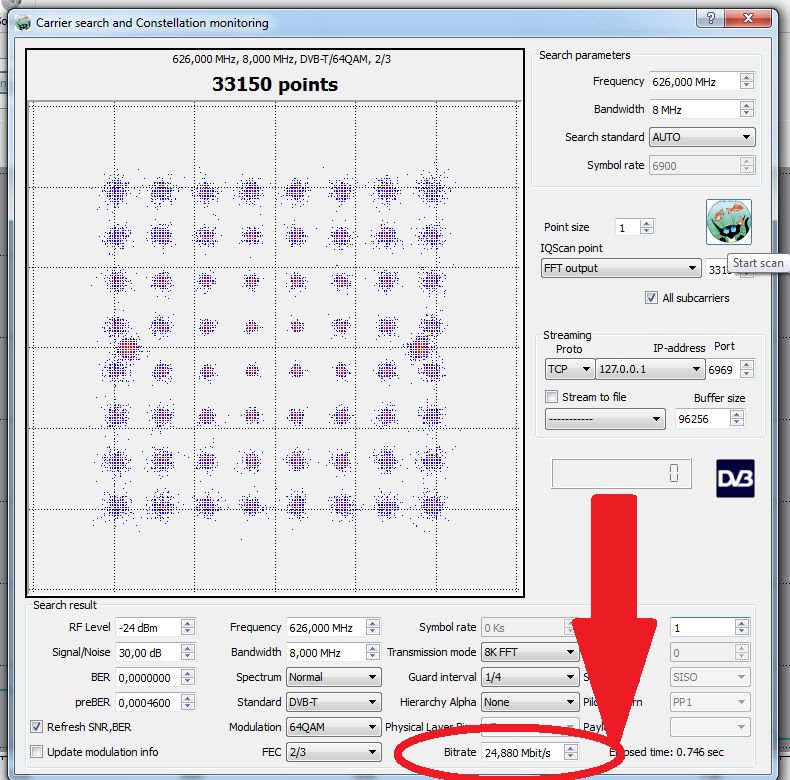Open the IP-address 127.0.0.1 dropdown

649,369
